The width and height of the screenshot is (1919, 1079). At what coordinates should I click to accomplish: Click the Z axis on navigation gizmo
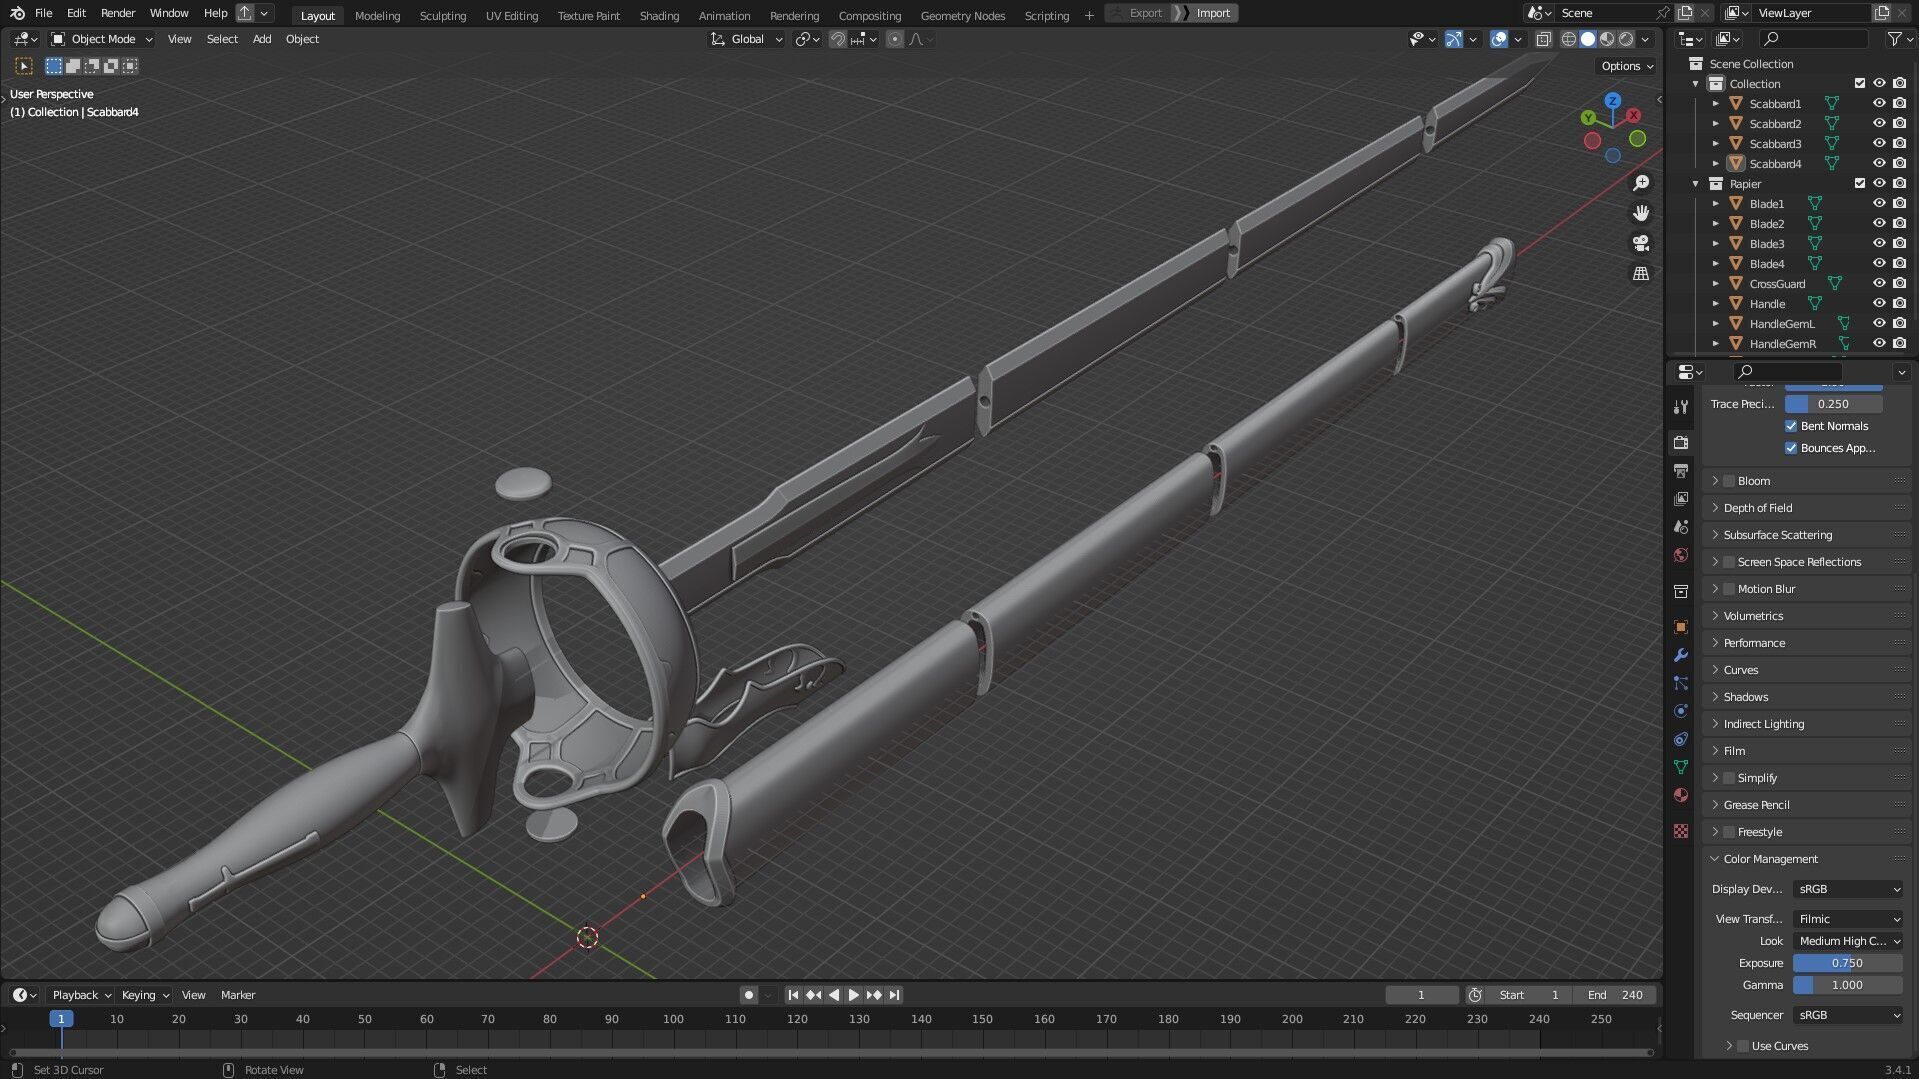coord(1612,101)
